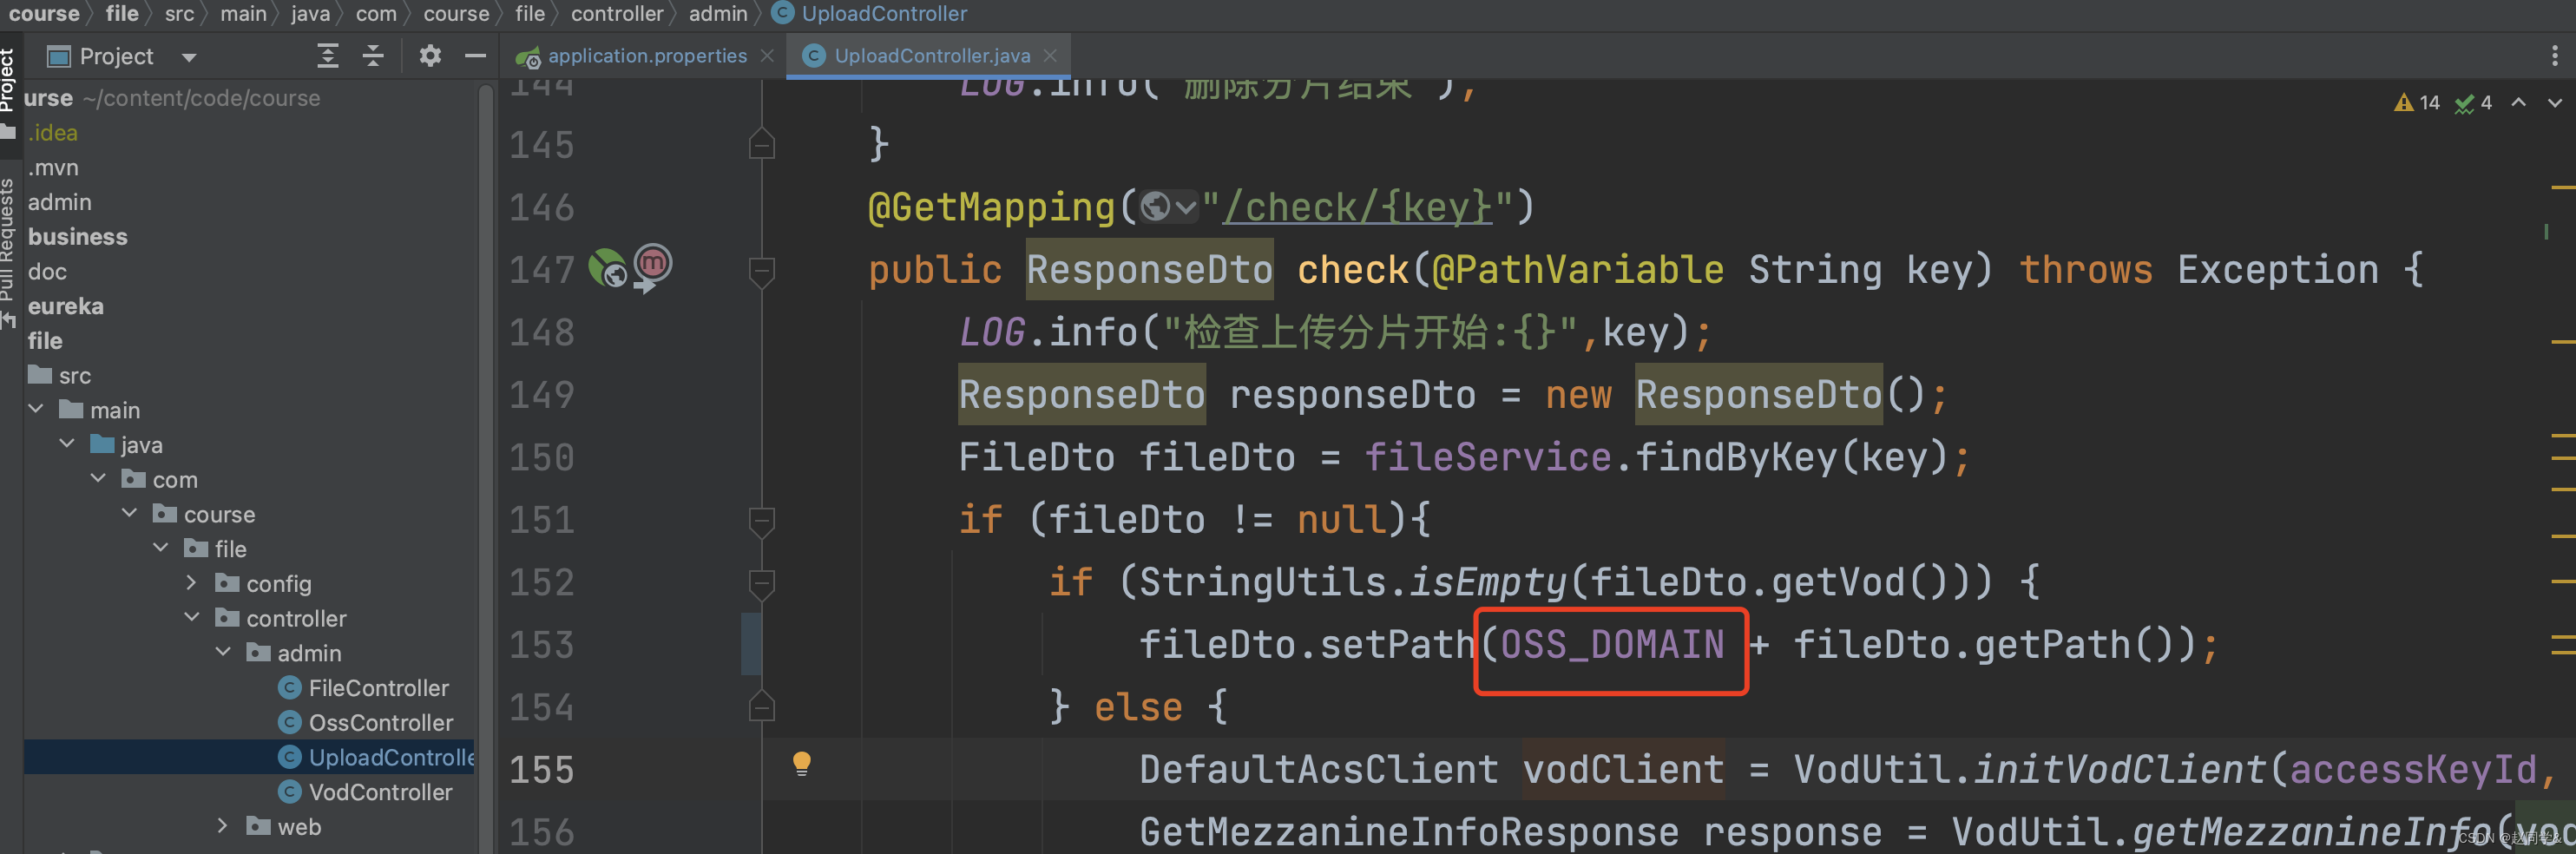Go to previous highlighted error arrow
The width and height of the screenshot is (2576, 854).
[x=2519, y=103]
